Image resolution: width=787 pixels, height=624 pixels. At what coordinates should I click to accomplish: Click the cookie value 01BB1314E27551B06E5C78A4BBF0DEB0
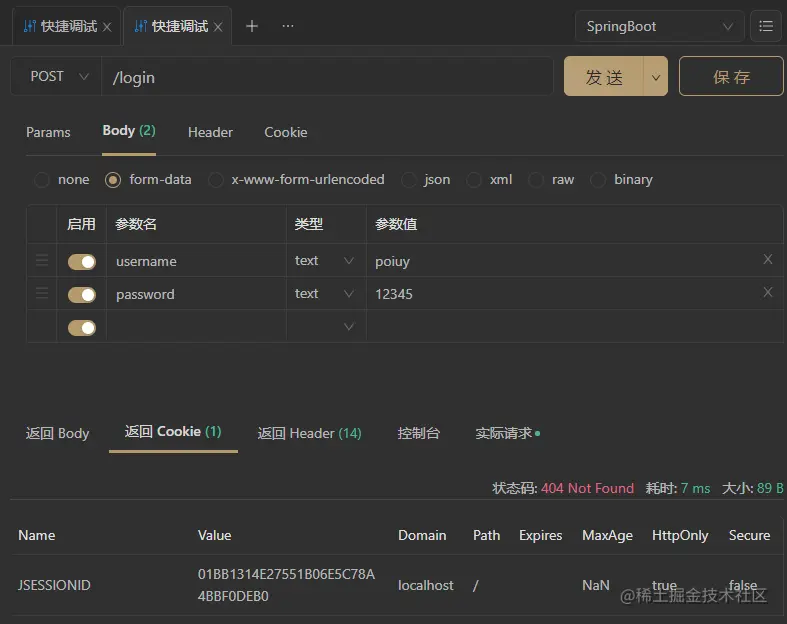[286, 585]
